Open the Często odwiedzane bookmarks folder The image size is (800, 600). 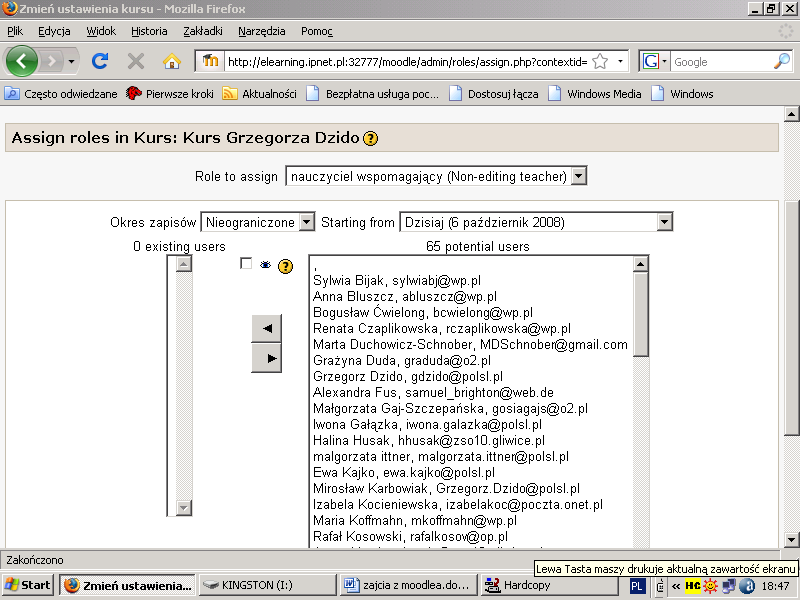tap(61, 94)
